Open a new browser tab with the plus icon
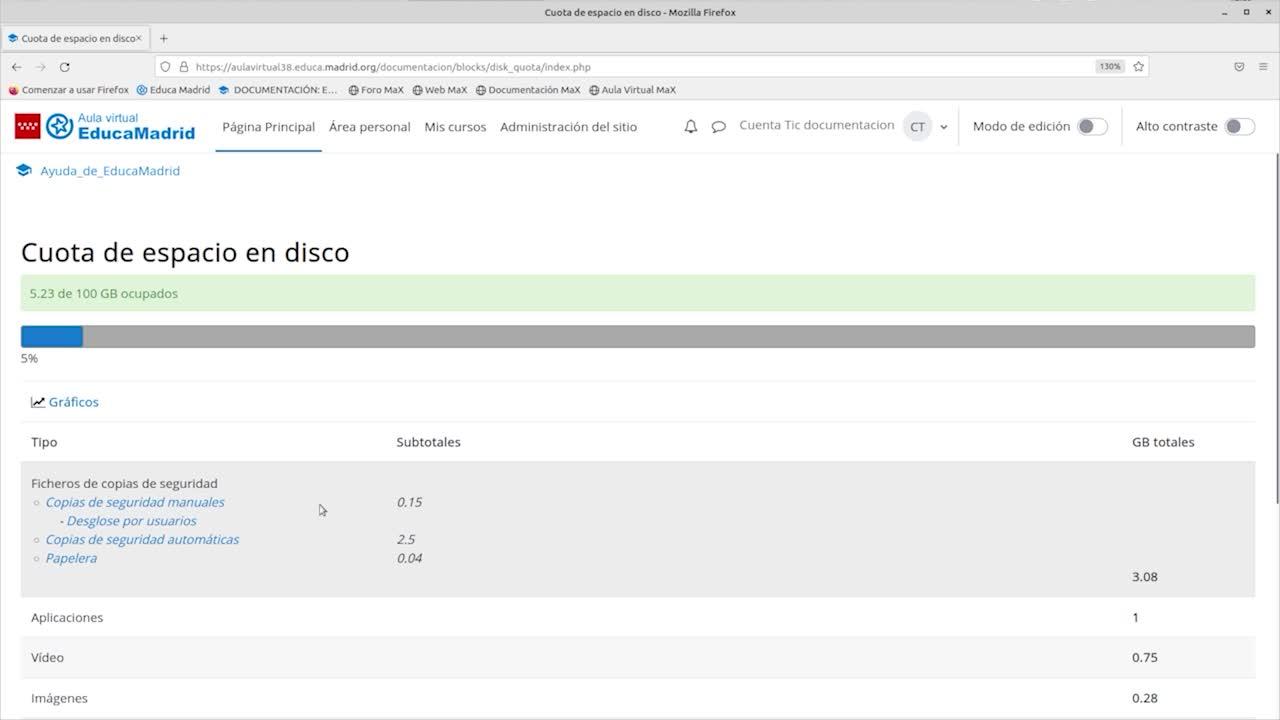Viewport: 1280px width, 720px height. 164,38
